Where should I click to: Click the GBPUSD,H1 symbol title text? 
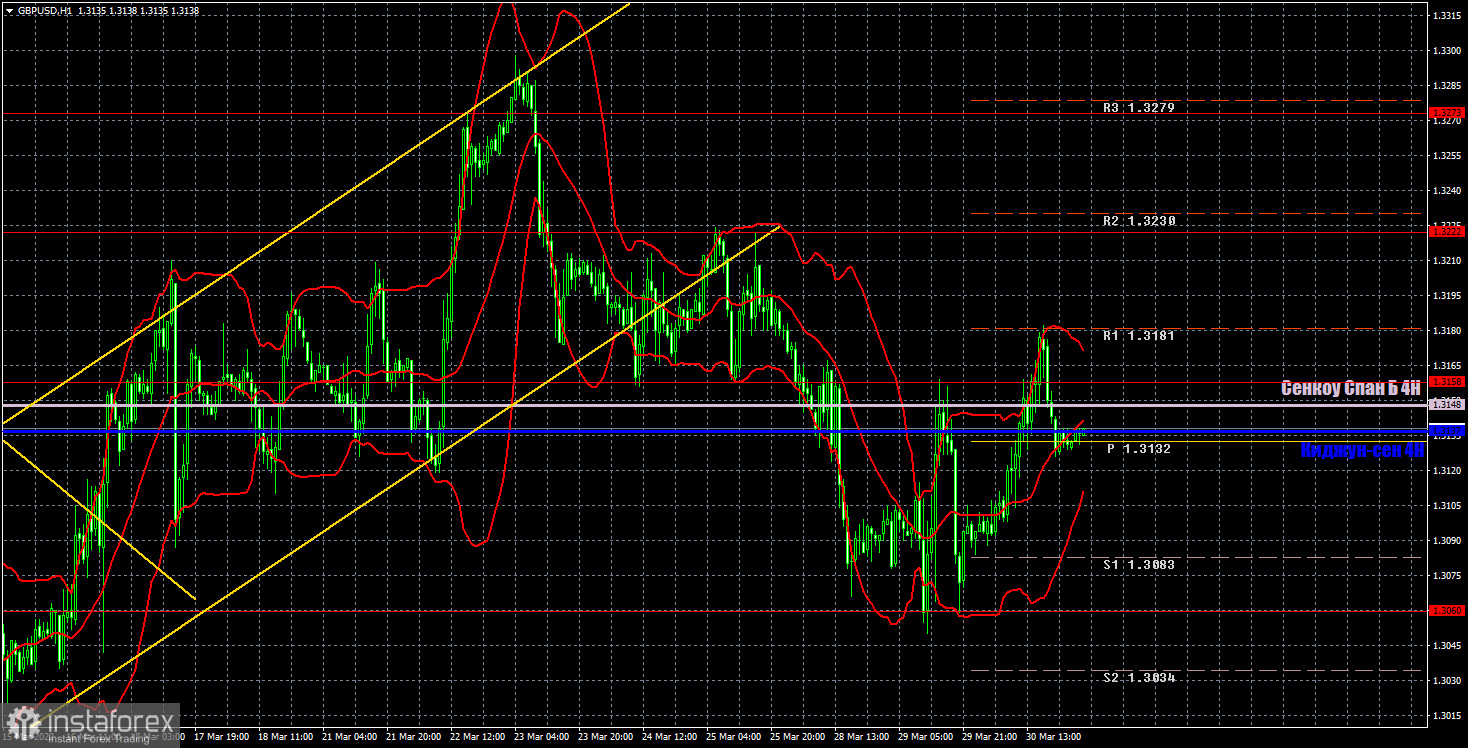(x=43, y=10)
